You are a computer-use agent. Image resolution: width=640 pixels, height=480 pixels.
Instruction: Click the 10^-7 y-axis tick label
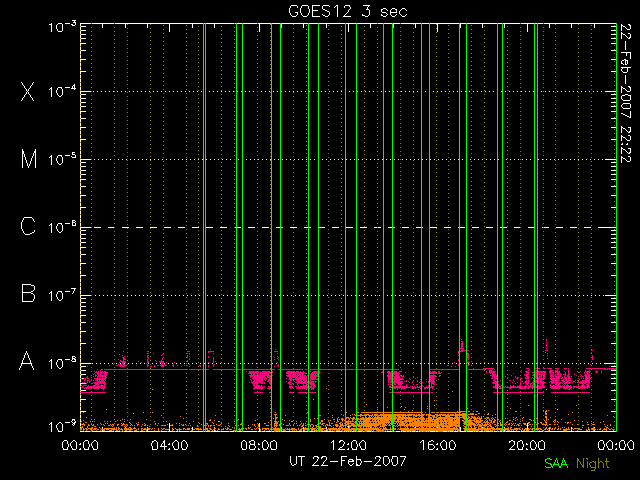[x=62, y=295]
